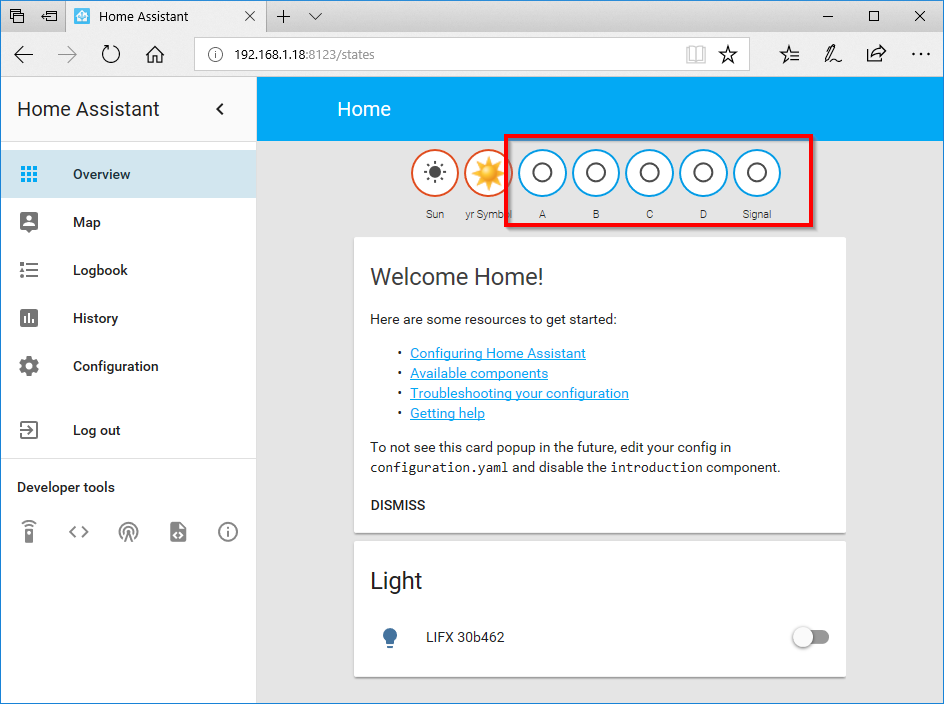Open the Templates file developer tool
Viewport: 944px width, 704px height.
178,532
